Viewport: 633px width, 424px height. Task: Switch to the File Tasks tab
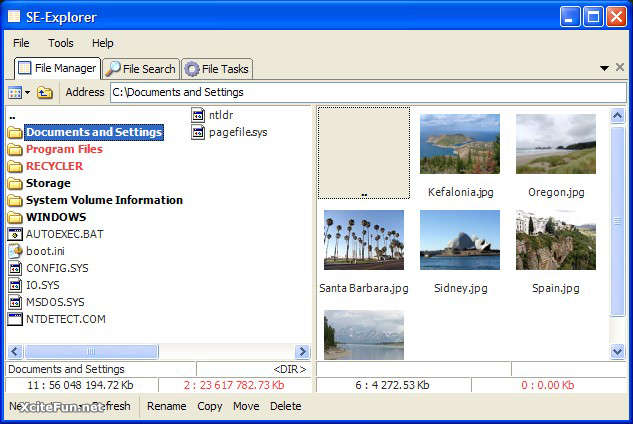click(217, 69)
